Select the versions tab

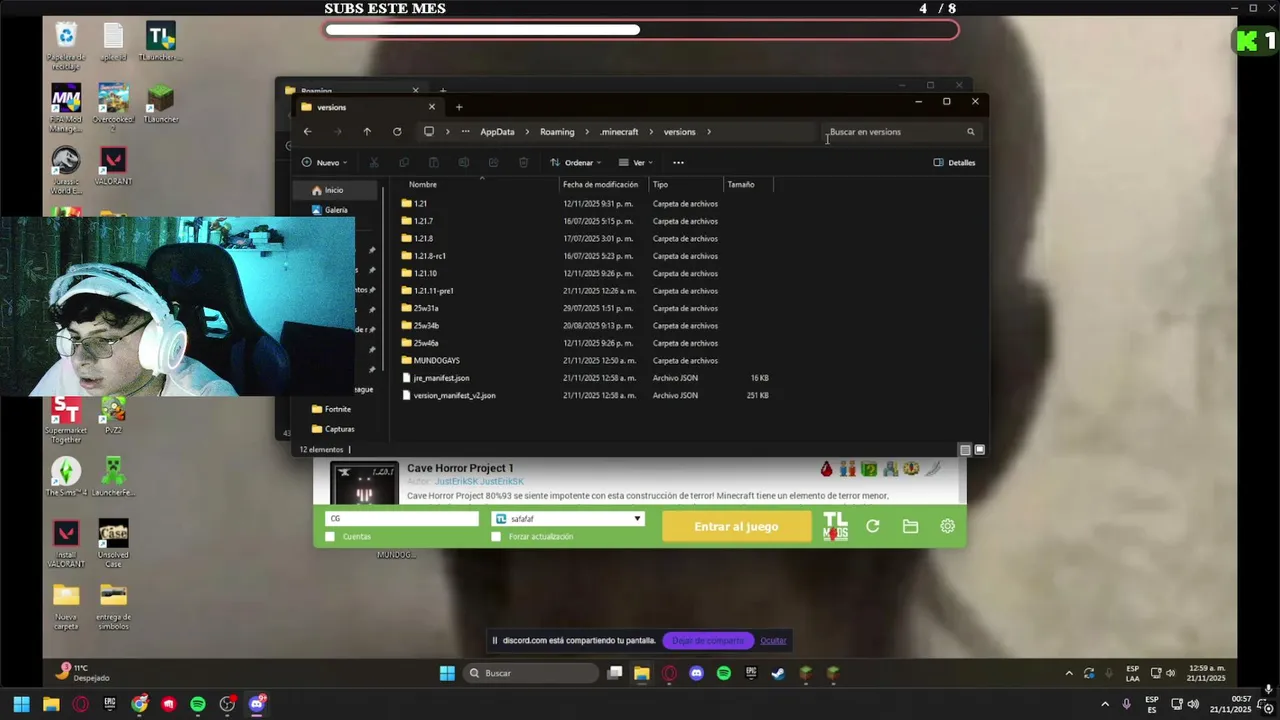click(367, 107)
